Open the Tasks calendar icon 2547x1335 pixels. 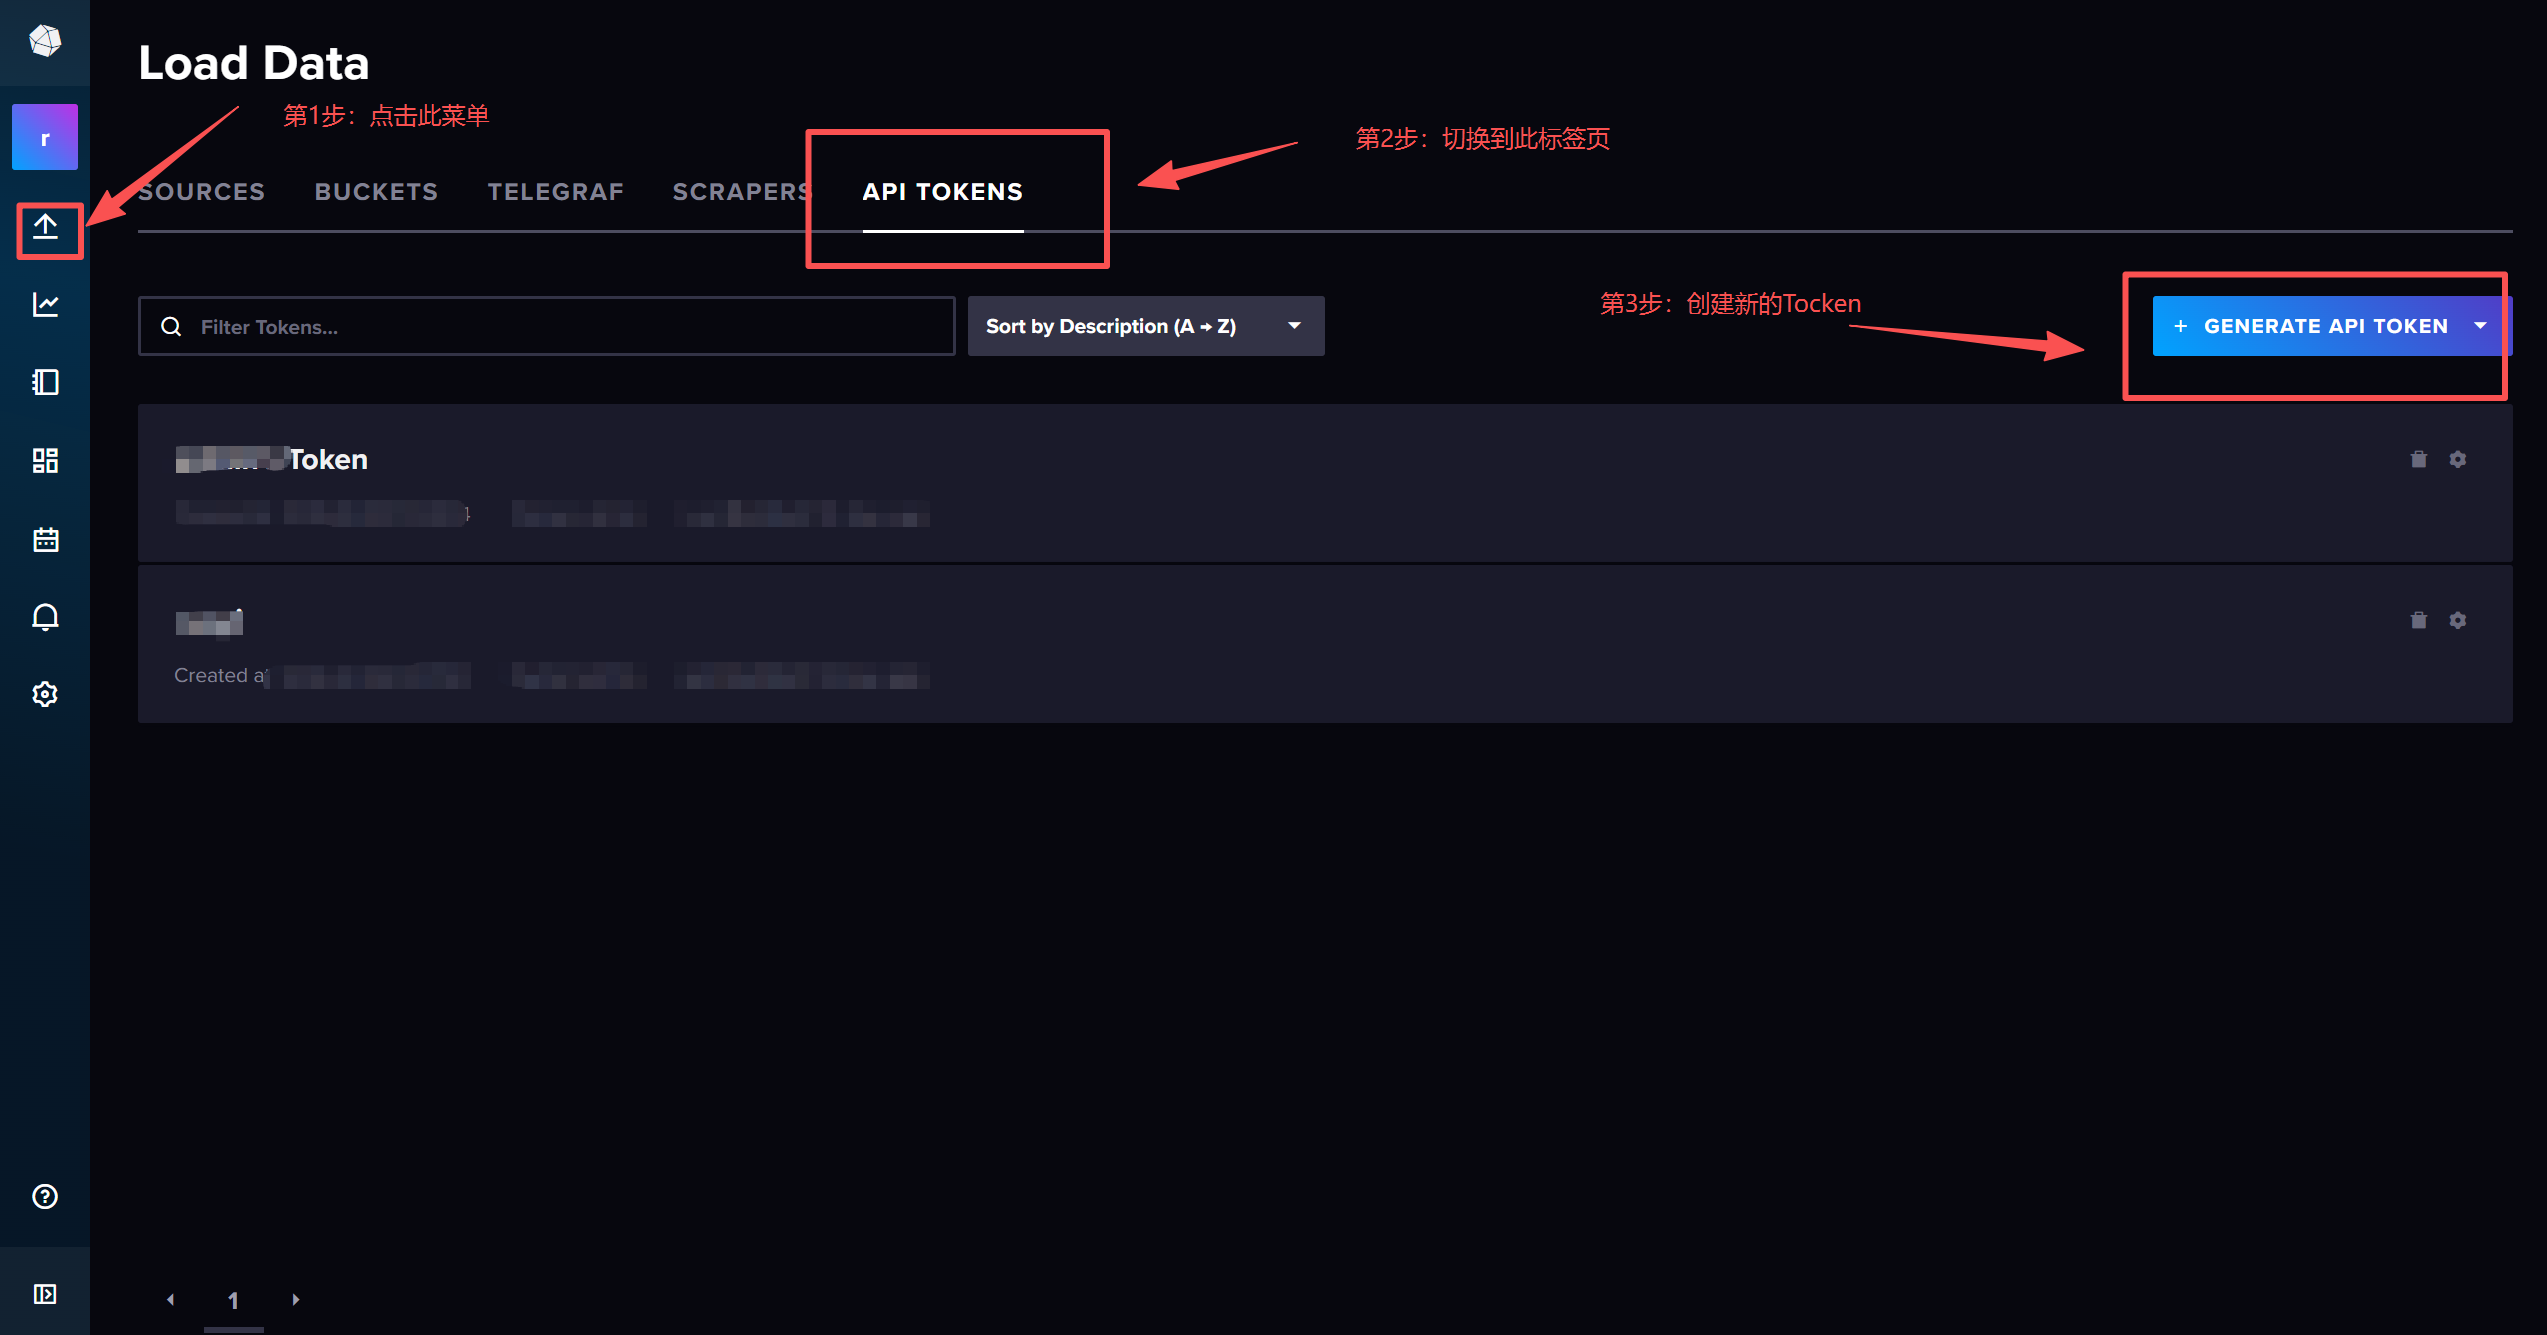(46, 540)
